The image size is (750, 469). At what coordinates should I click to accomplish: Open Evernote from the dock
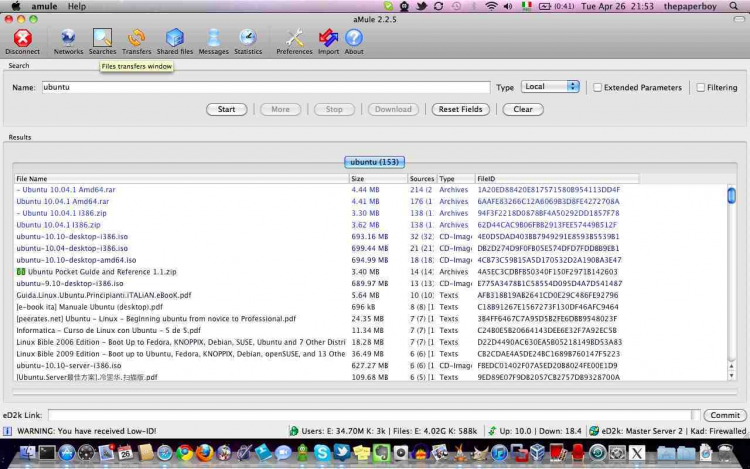point(381,452)
